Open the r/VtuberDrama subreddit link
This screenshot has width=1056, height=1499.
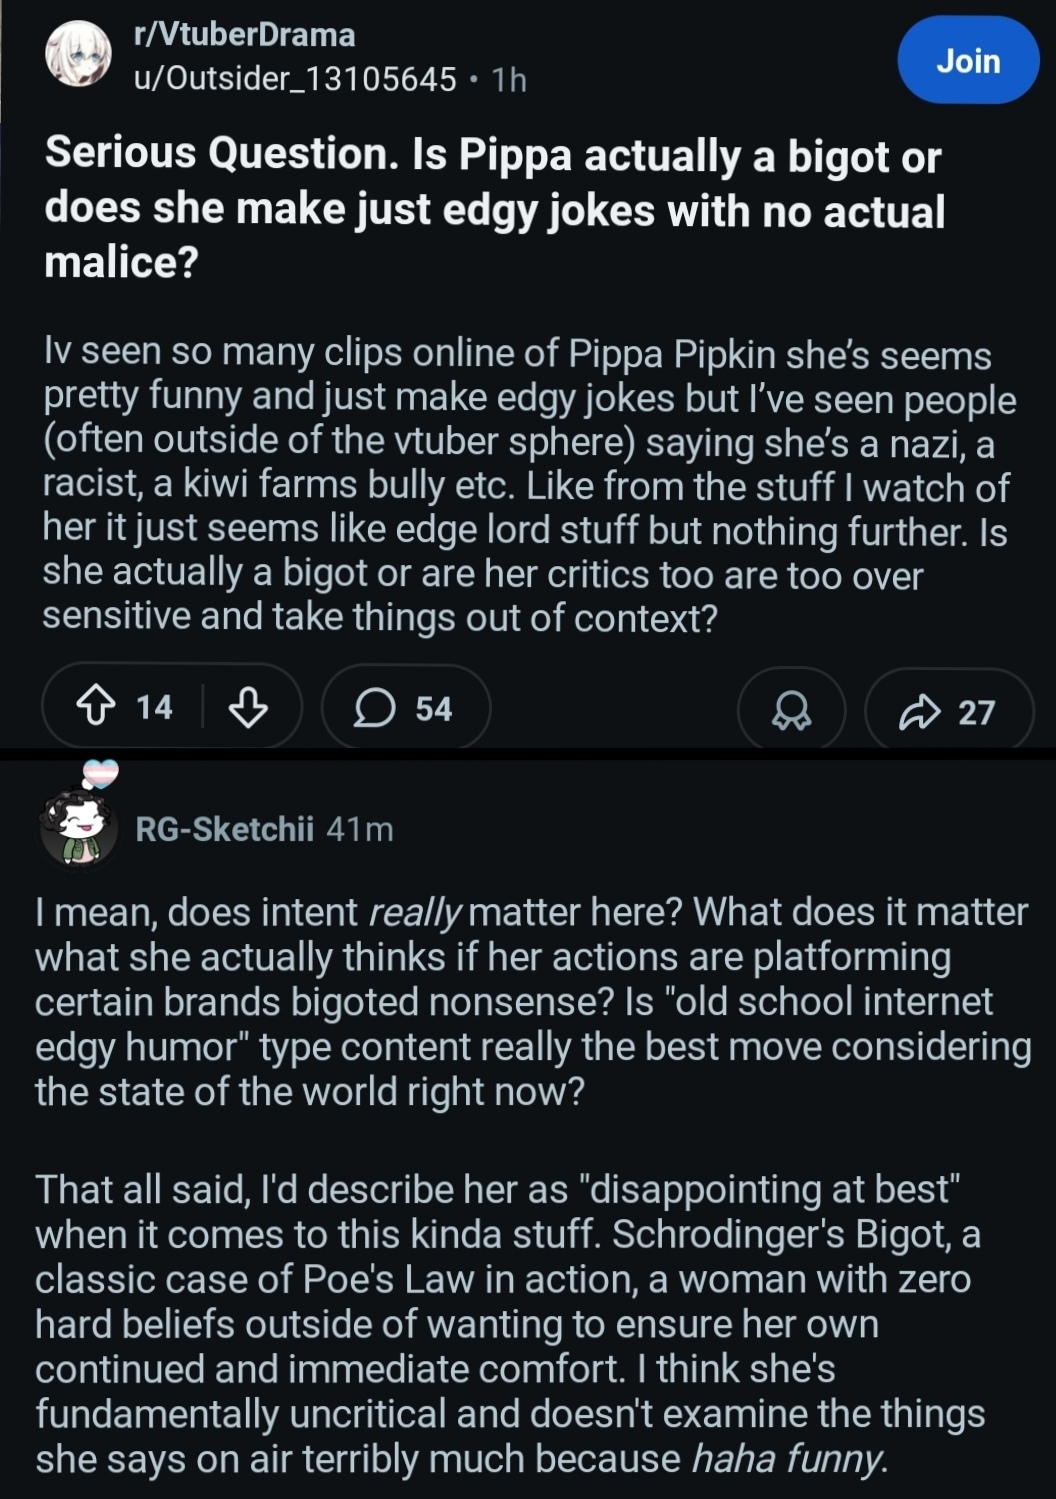coord(245,35)
